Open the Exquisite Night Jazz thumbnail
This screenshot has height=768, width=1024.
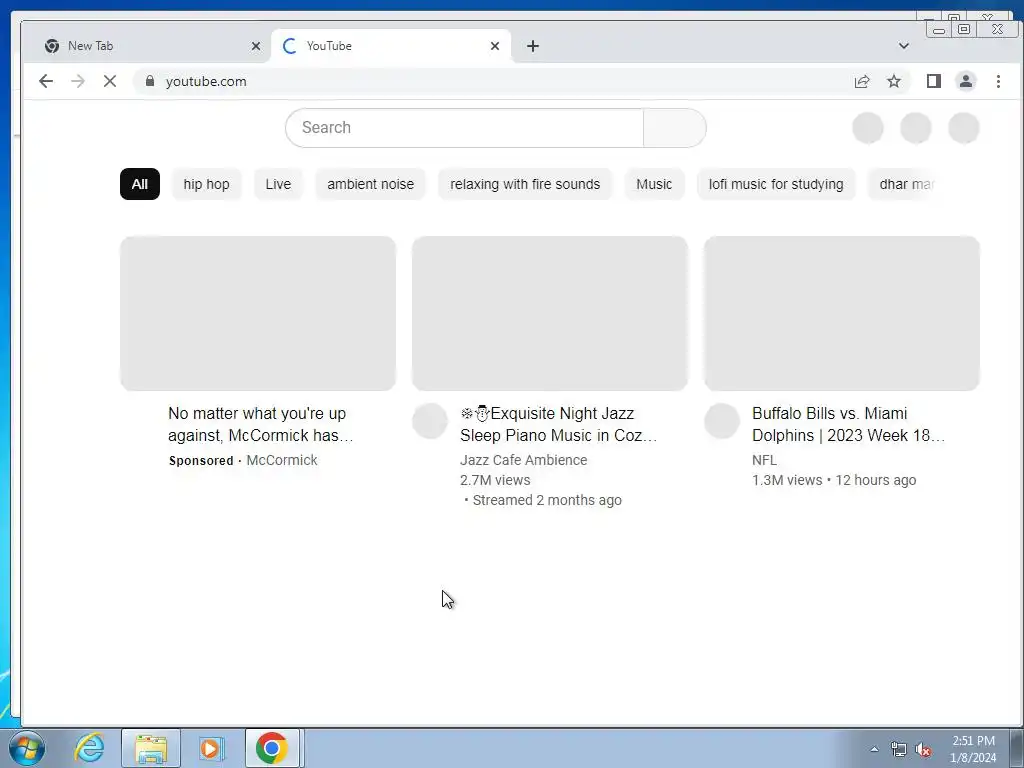[x=550, y=313]
